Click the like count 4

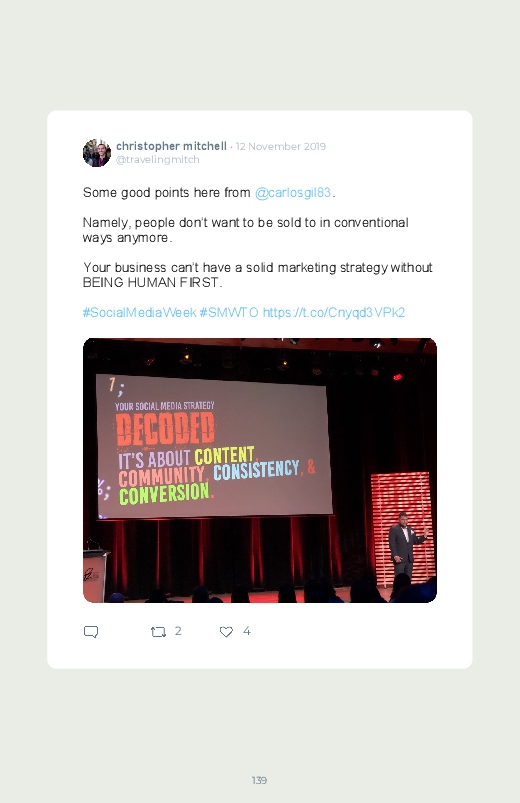tap(246, 631)
